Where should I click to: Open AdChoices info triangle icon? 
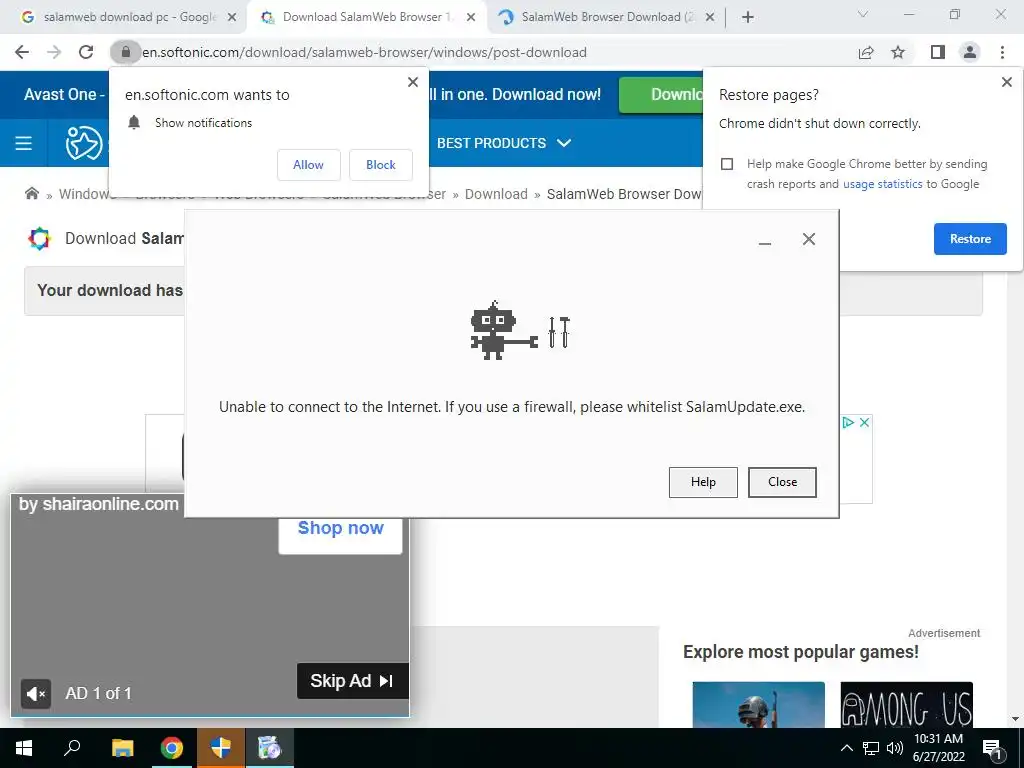[x=848, y=423]
